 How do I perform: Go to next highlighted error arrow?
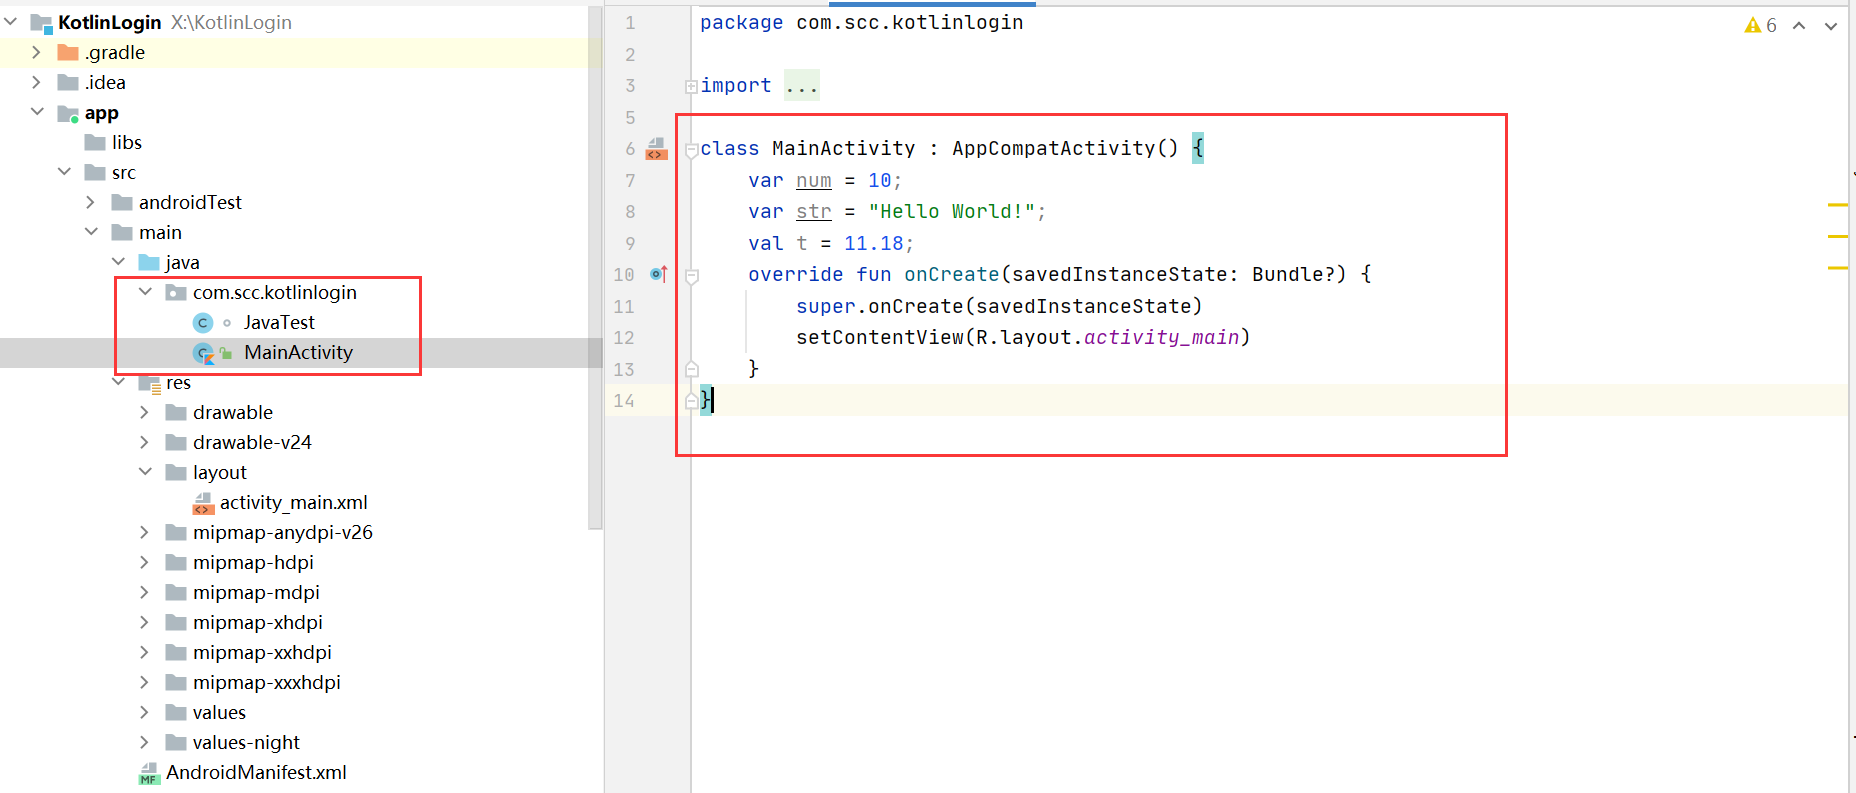point(1831,25)
